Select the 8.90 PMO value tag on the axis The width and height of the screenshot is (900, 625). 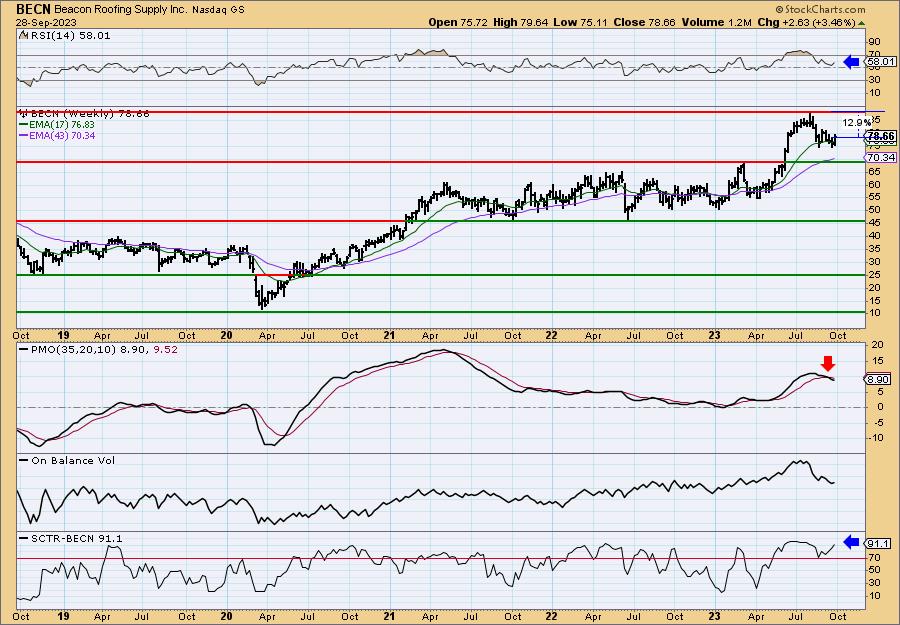pos(878,379)
